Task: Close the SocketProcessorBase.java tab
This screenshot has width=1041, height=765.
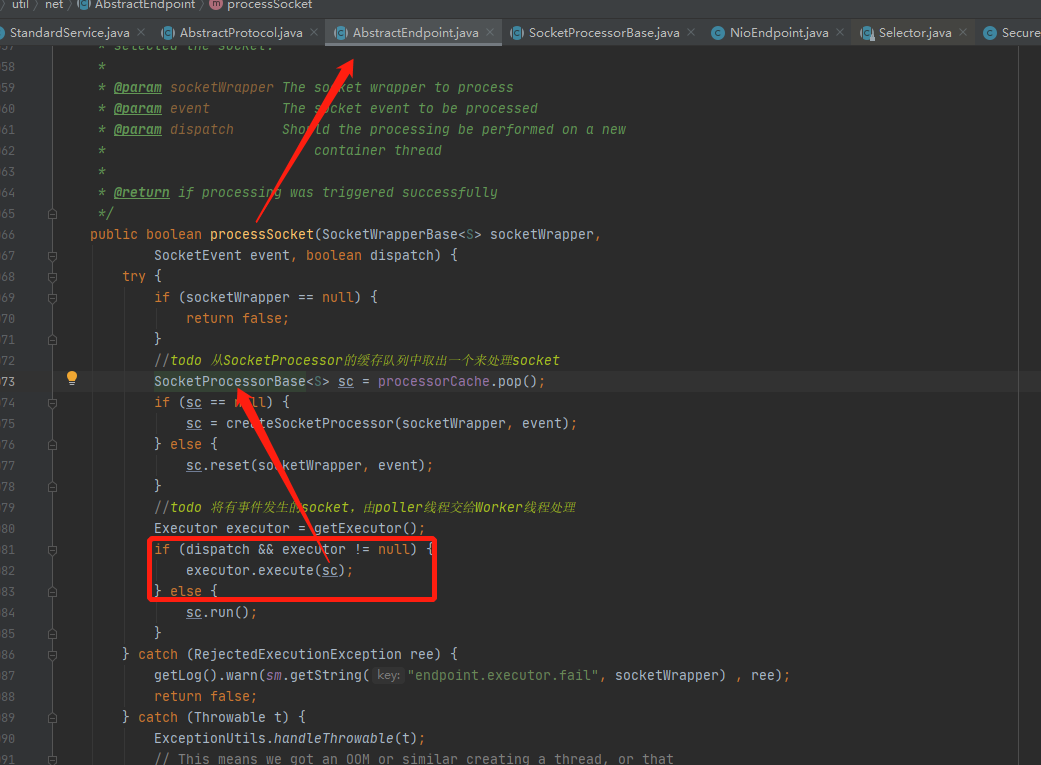Action: (690, 32)
